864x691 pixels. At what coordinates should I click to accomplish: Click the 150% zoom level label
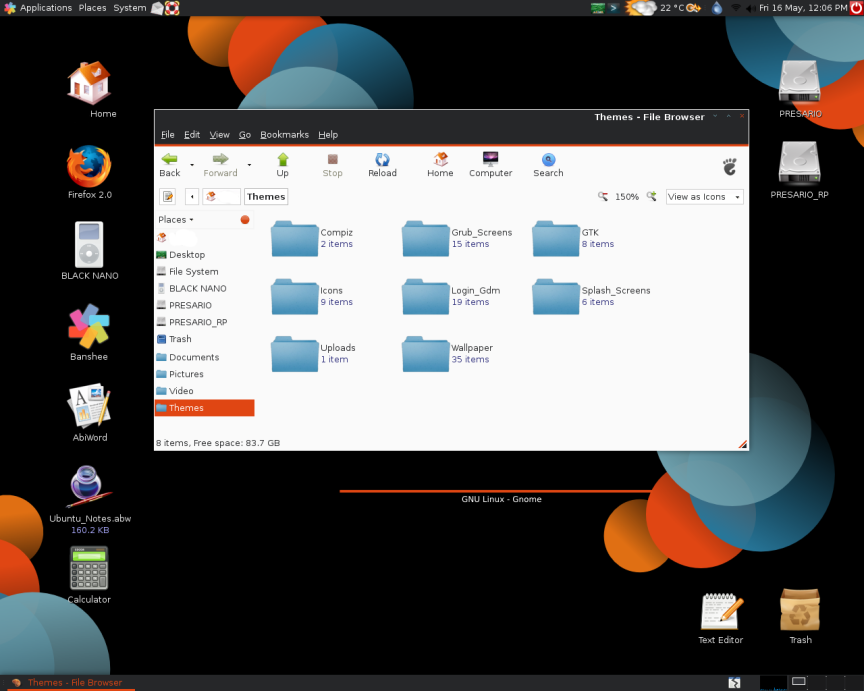click(627, 197)
